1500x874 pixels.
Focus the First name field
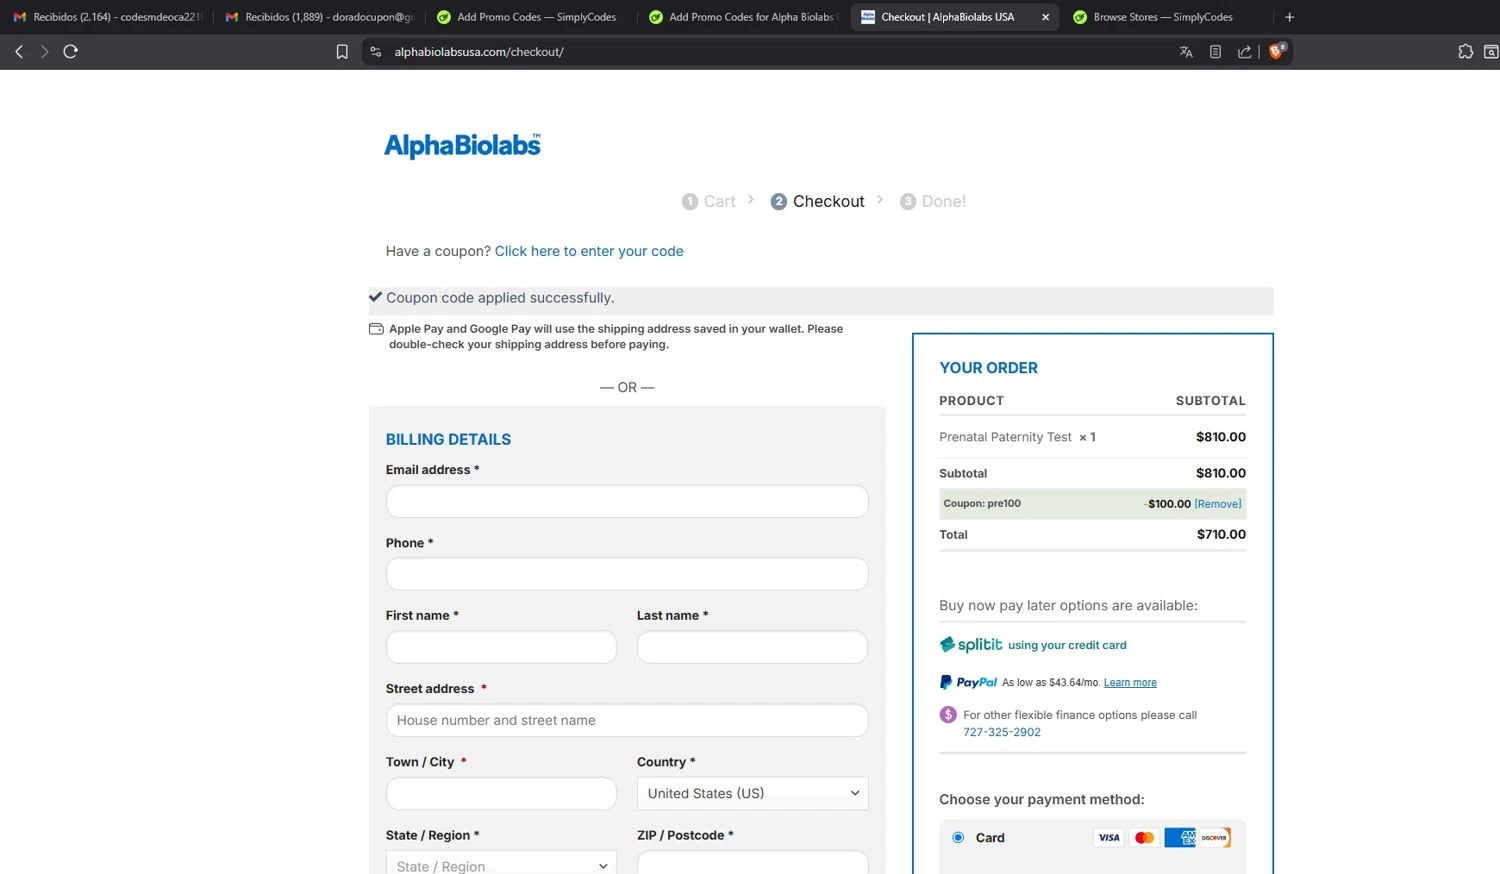501,647
